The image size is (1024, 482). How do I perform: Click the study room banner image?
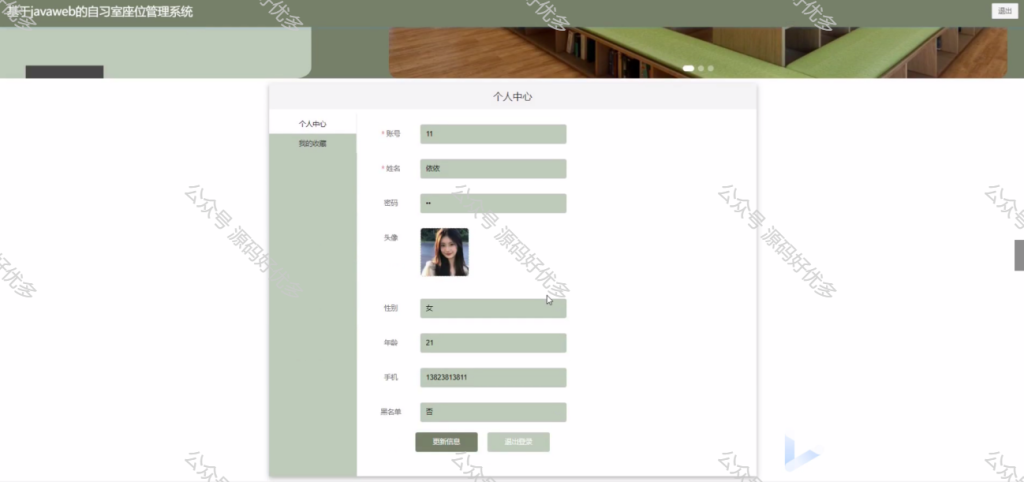click(x=698, y=52)
